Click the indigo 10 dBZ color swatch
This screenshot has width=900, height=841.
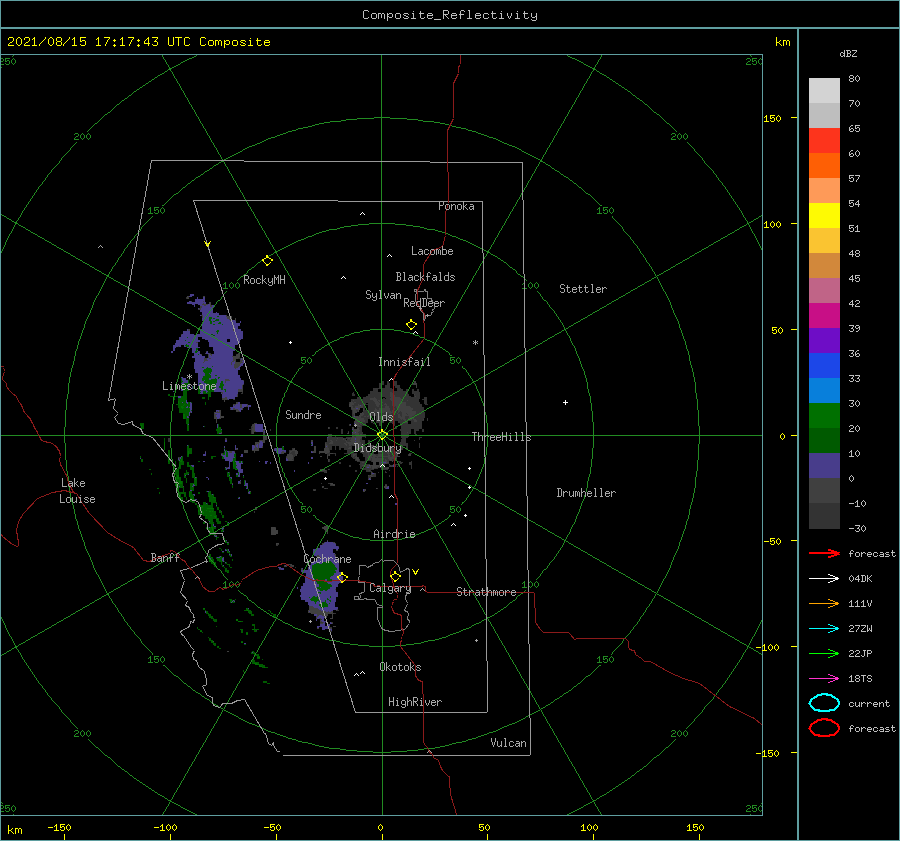824,466
